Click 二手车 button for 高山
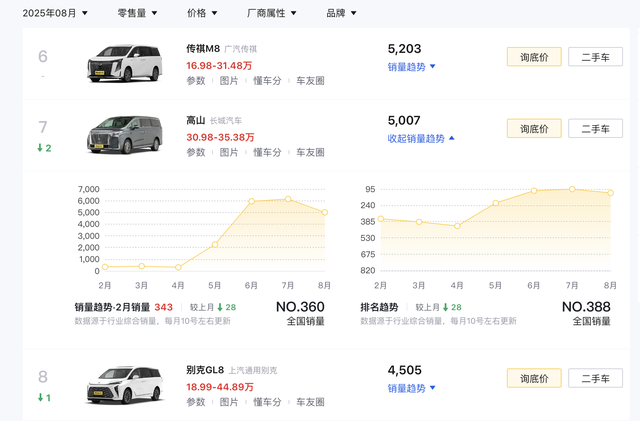 click(x=596, y=129)
